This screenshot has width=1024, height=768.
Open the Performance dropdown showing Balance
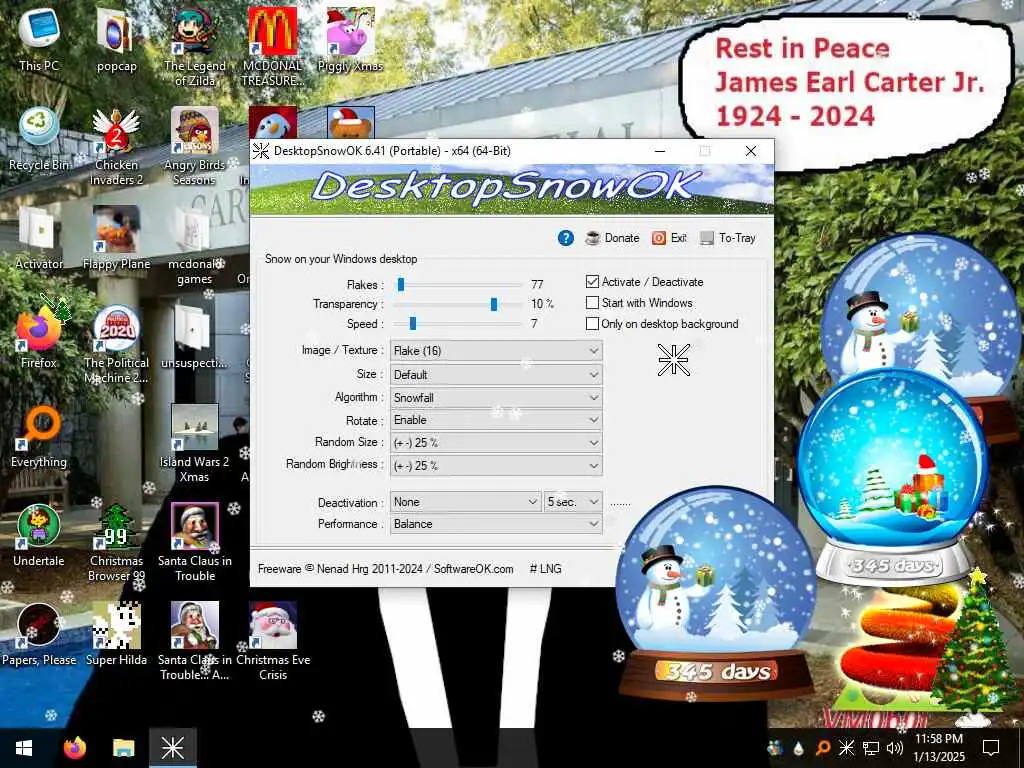tap(496, 524)
